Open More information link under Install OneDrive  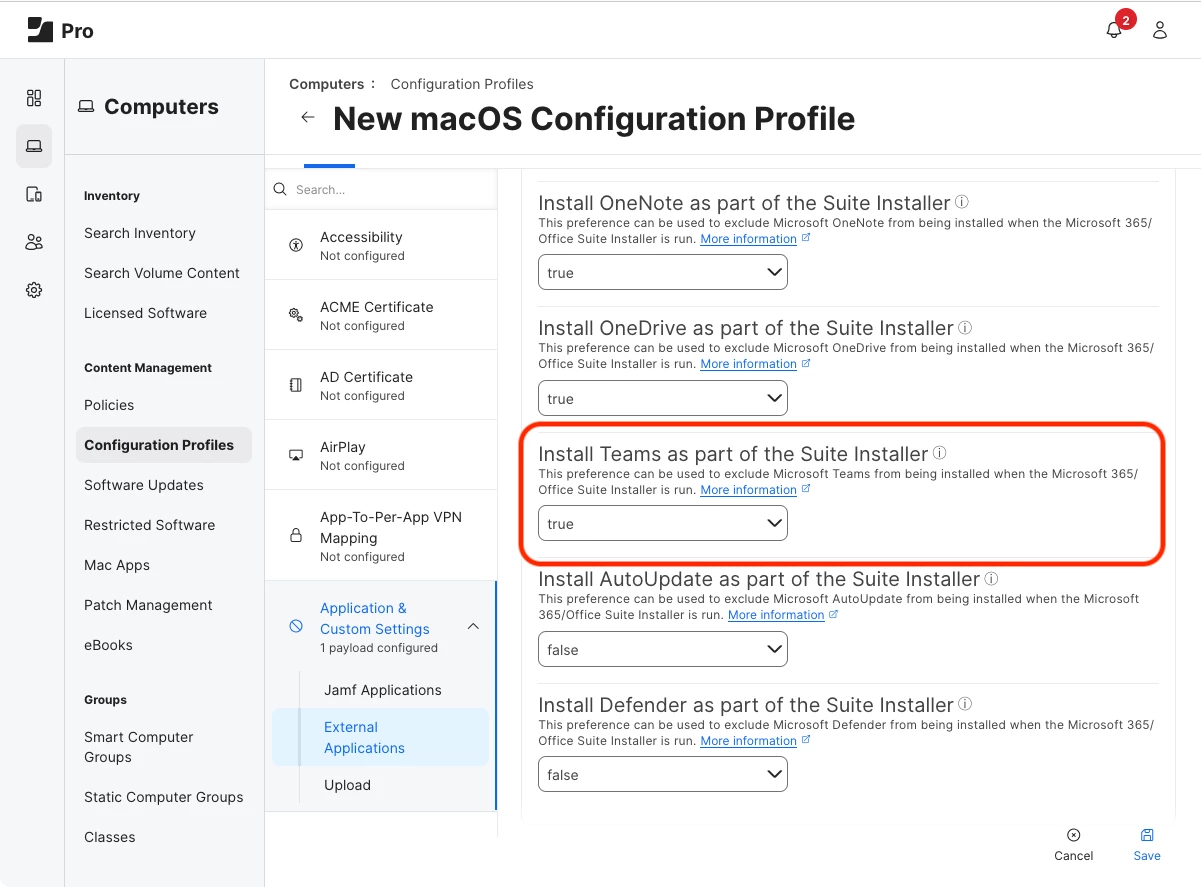click(748, 364)
